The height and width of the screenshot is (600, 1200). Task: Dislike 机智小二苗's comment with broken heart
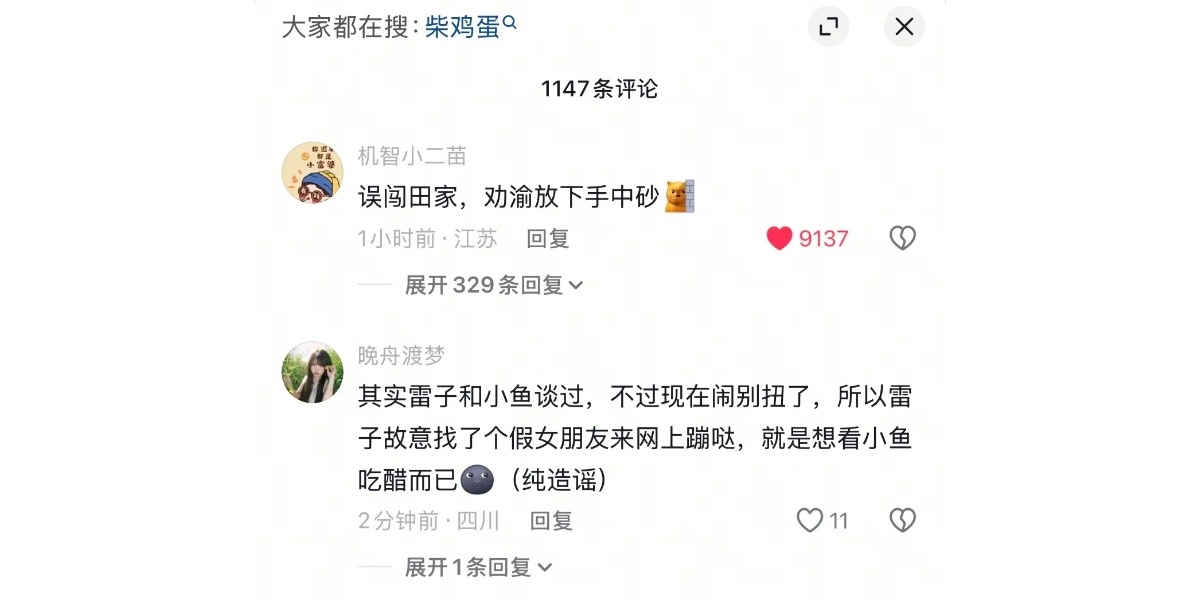click(902, 238)
